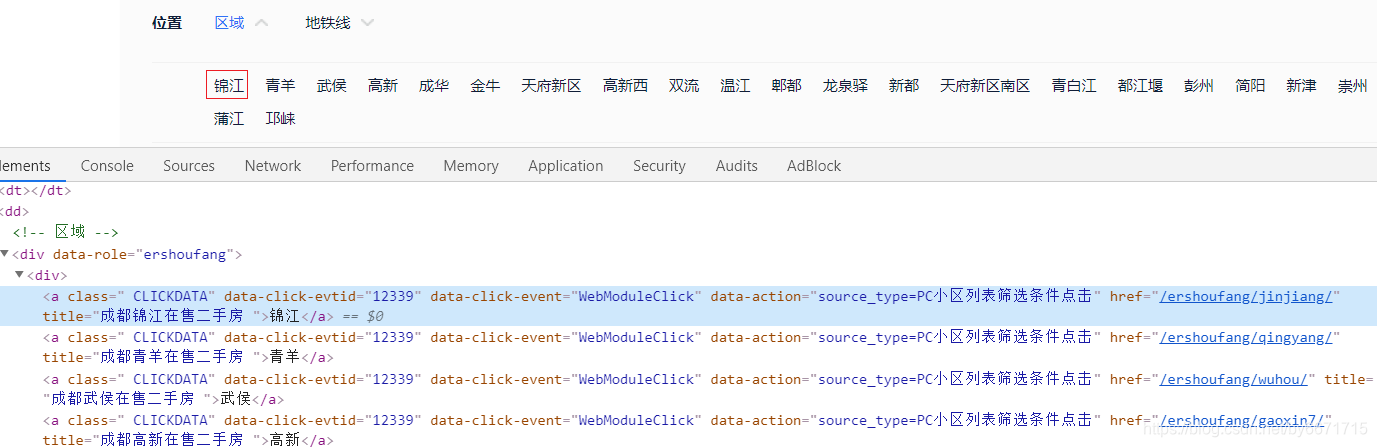This screenshot has height=447, width=1377.
Task: Choose the 锦江 district link
Action: [x=227, y=86]
